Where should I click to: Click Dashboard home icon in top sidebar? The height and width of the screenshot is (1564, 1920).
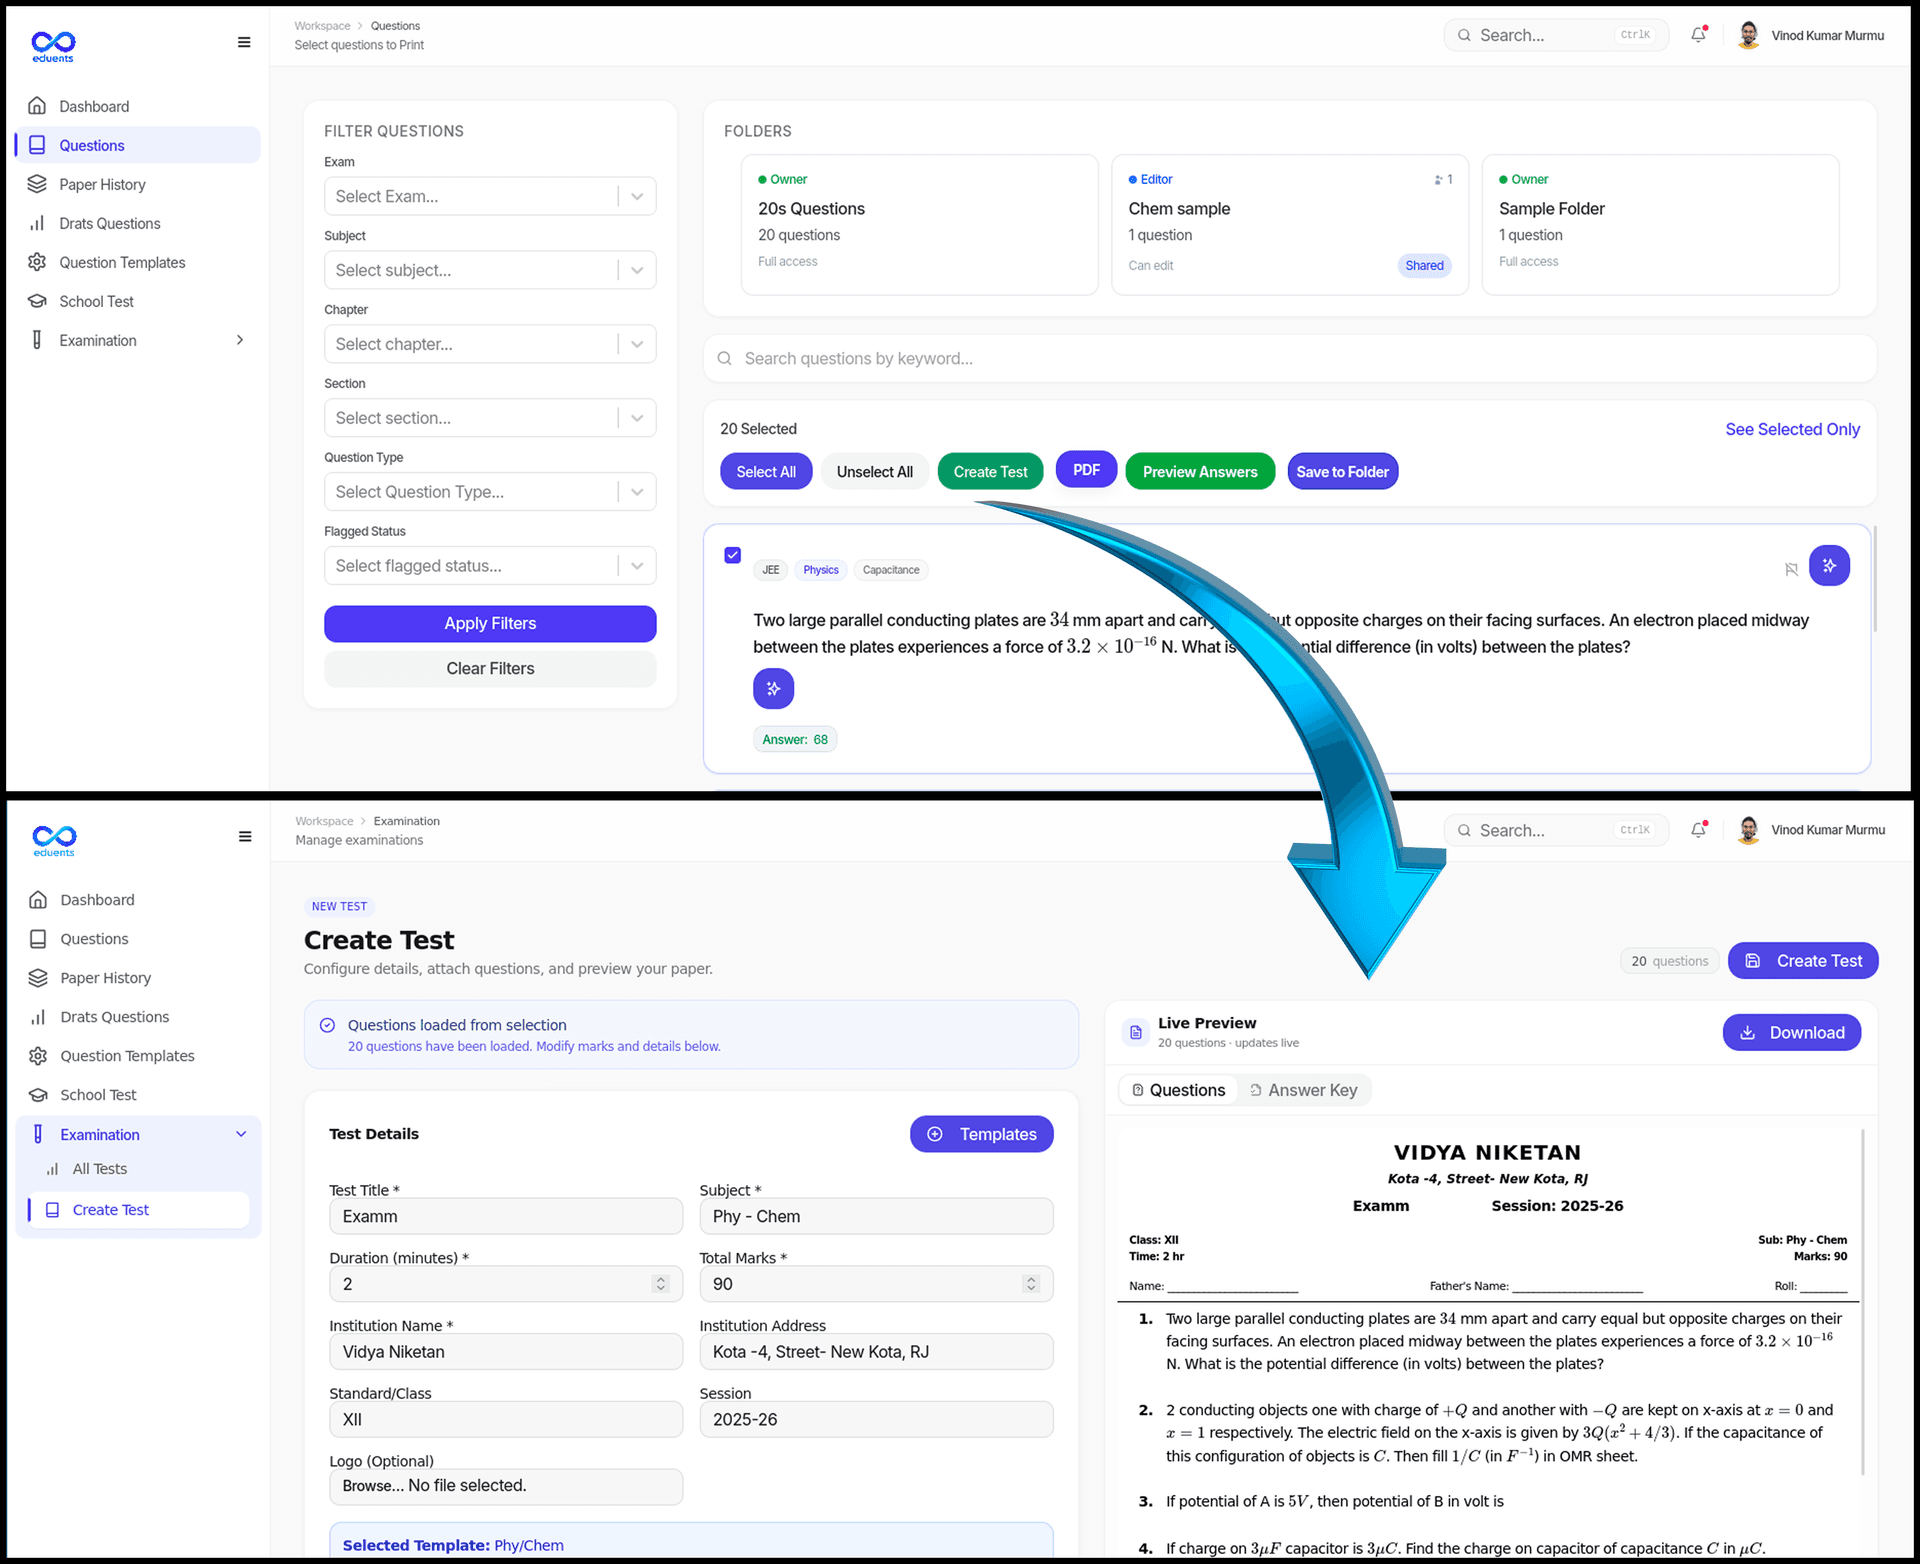coord(37,106)
